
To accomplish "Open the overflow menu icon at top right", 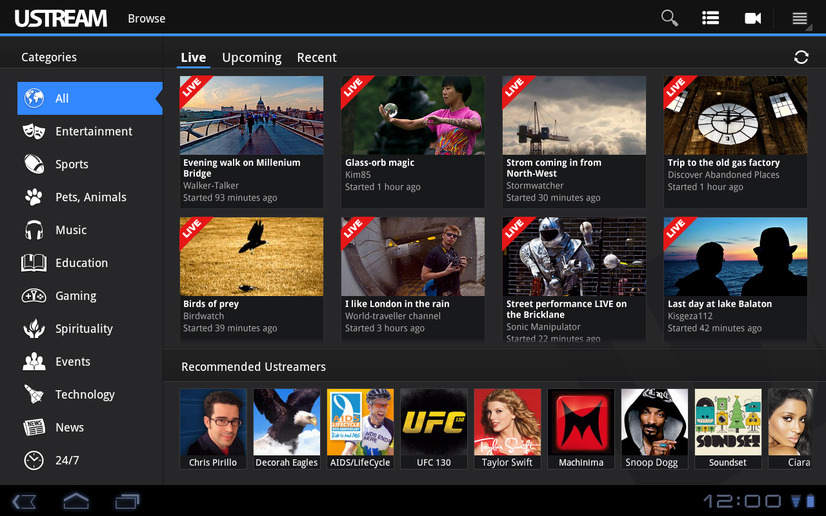I will 800,18.
